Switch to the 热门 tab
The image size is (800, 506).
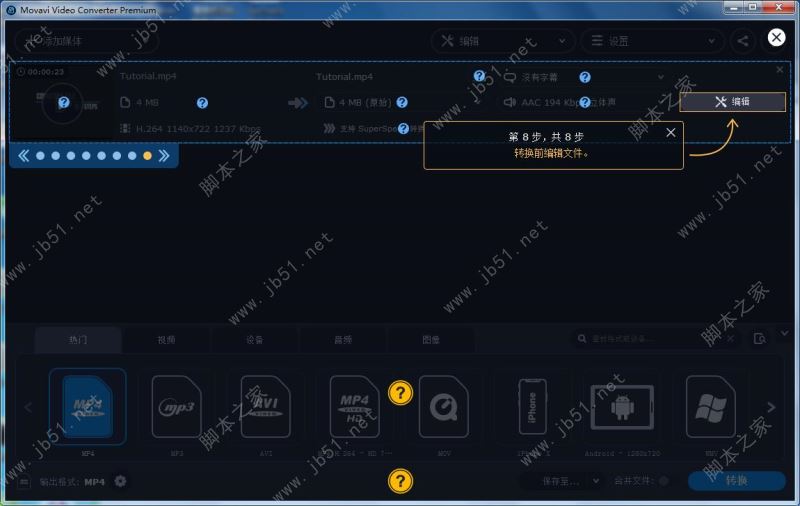point(78,340)
